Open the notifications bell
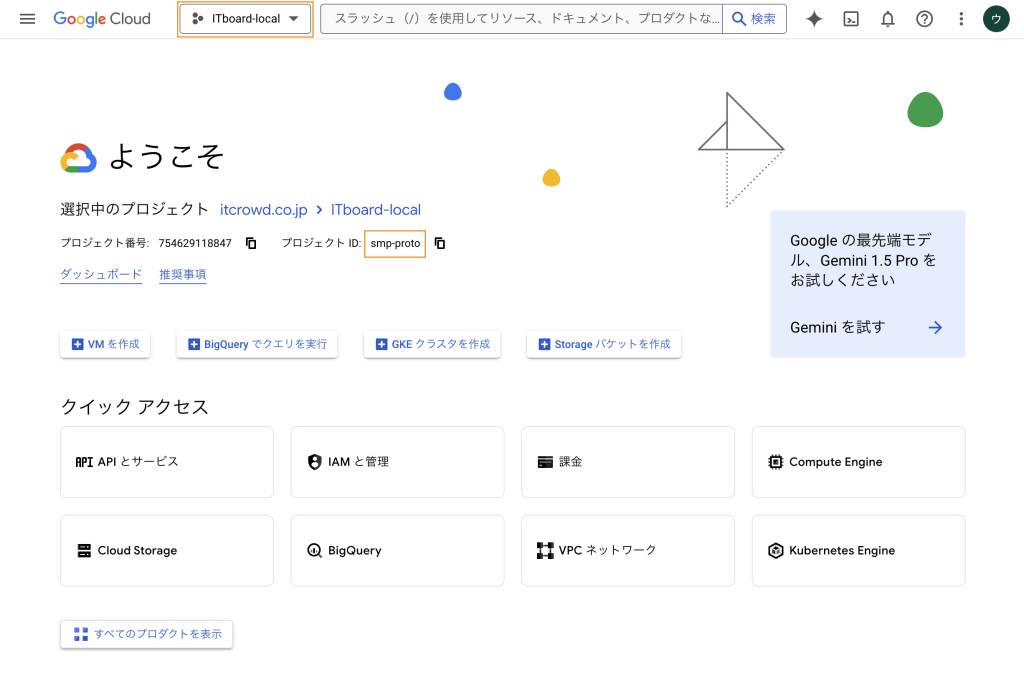The height and width of the screenshot is (676, 1024). (887, 19)
